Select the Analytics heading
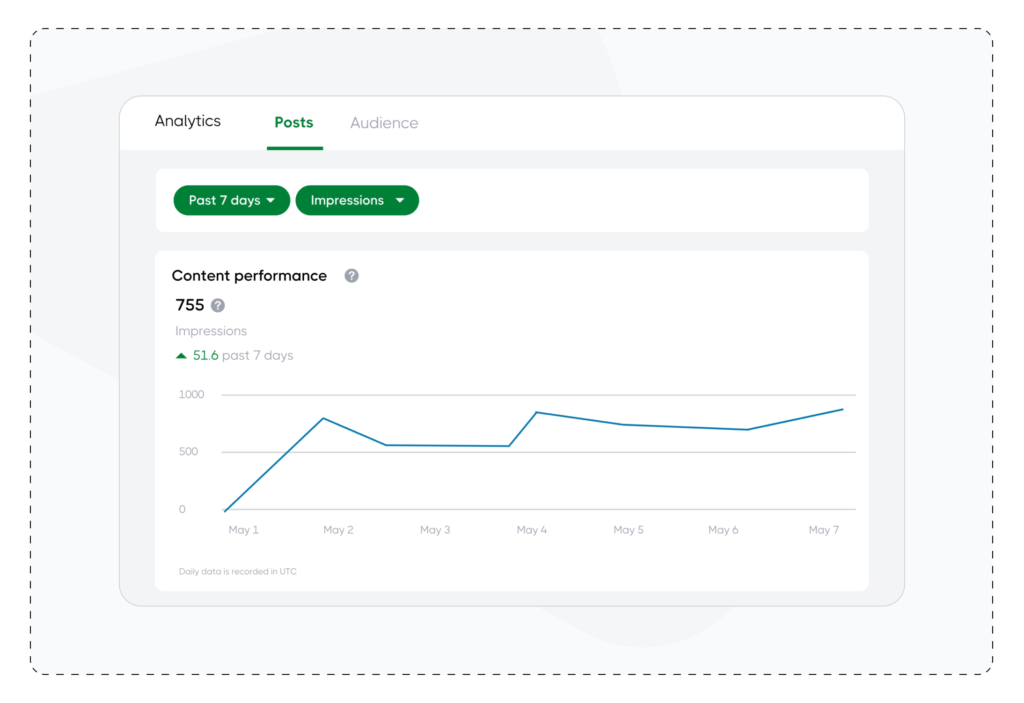 (x=187, y=121)
